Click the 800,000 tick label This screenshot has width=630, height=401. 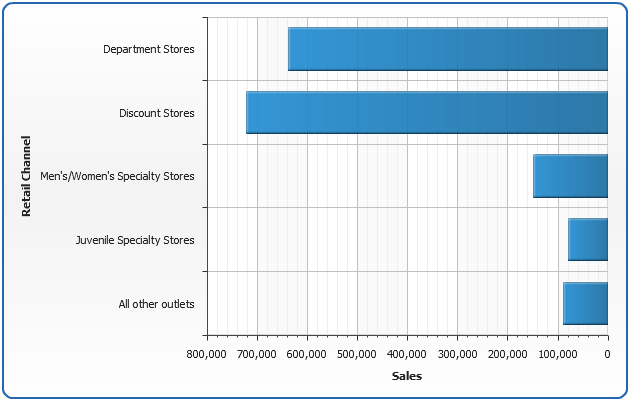[x=207, y=354]
